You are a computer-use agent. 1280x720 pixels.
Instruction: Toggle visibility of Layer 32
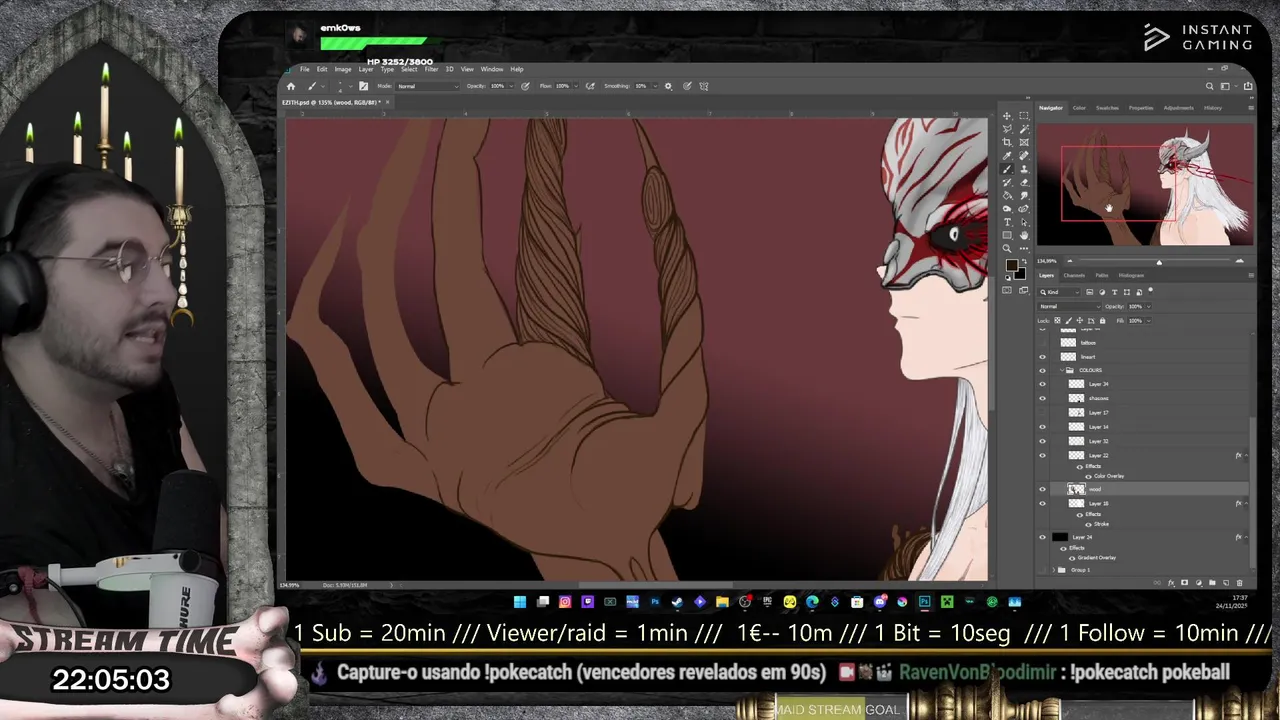[1042, 441]
